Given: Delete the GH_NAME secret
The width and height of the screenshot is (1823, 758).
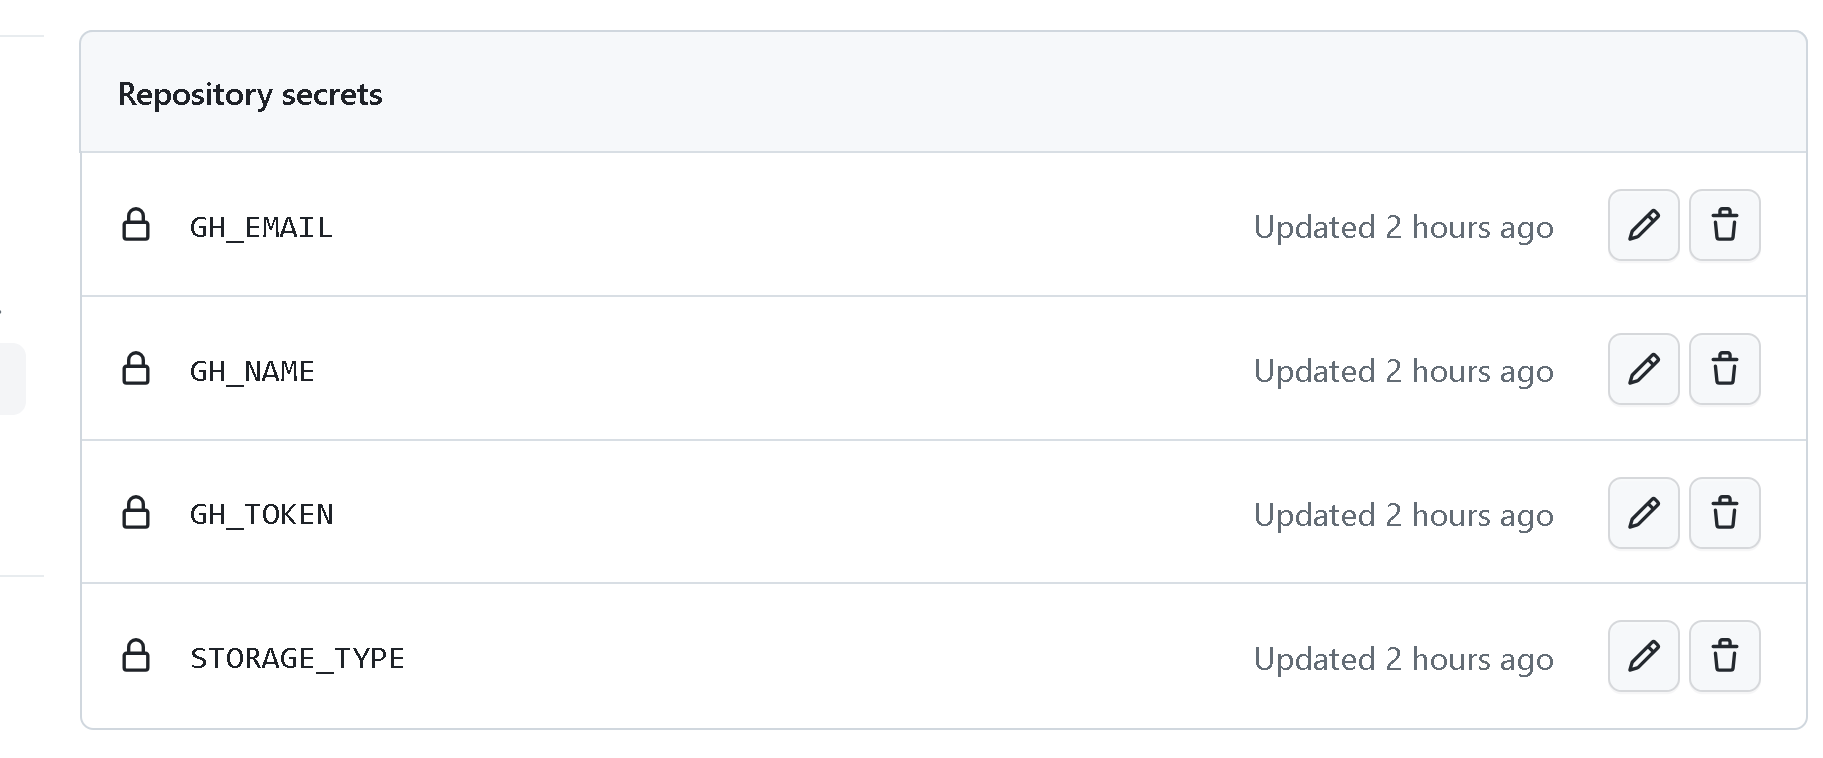Looking at the screenshot, I should click(x=1724, y=369).
